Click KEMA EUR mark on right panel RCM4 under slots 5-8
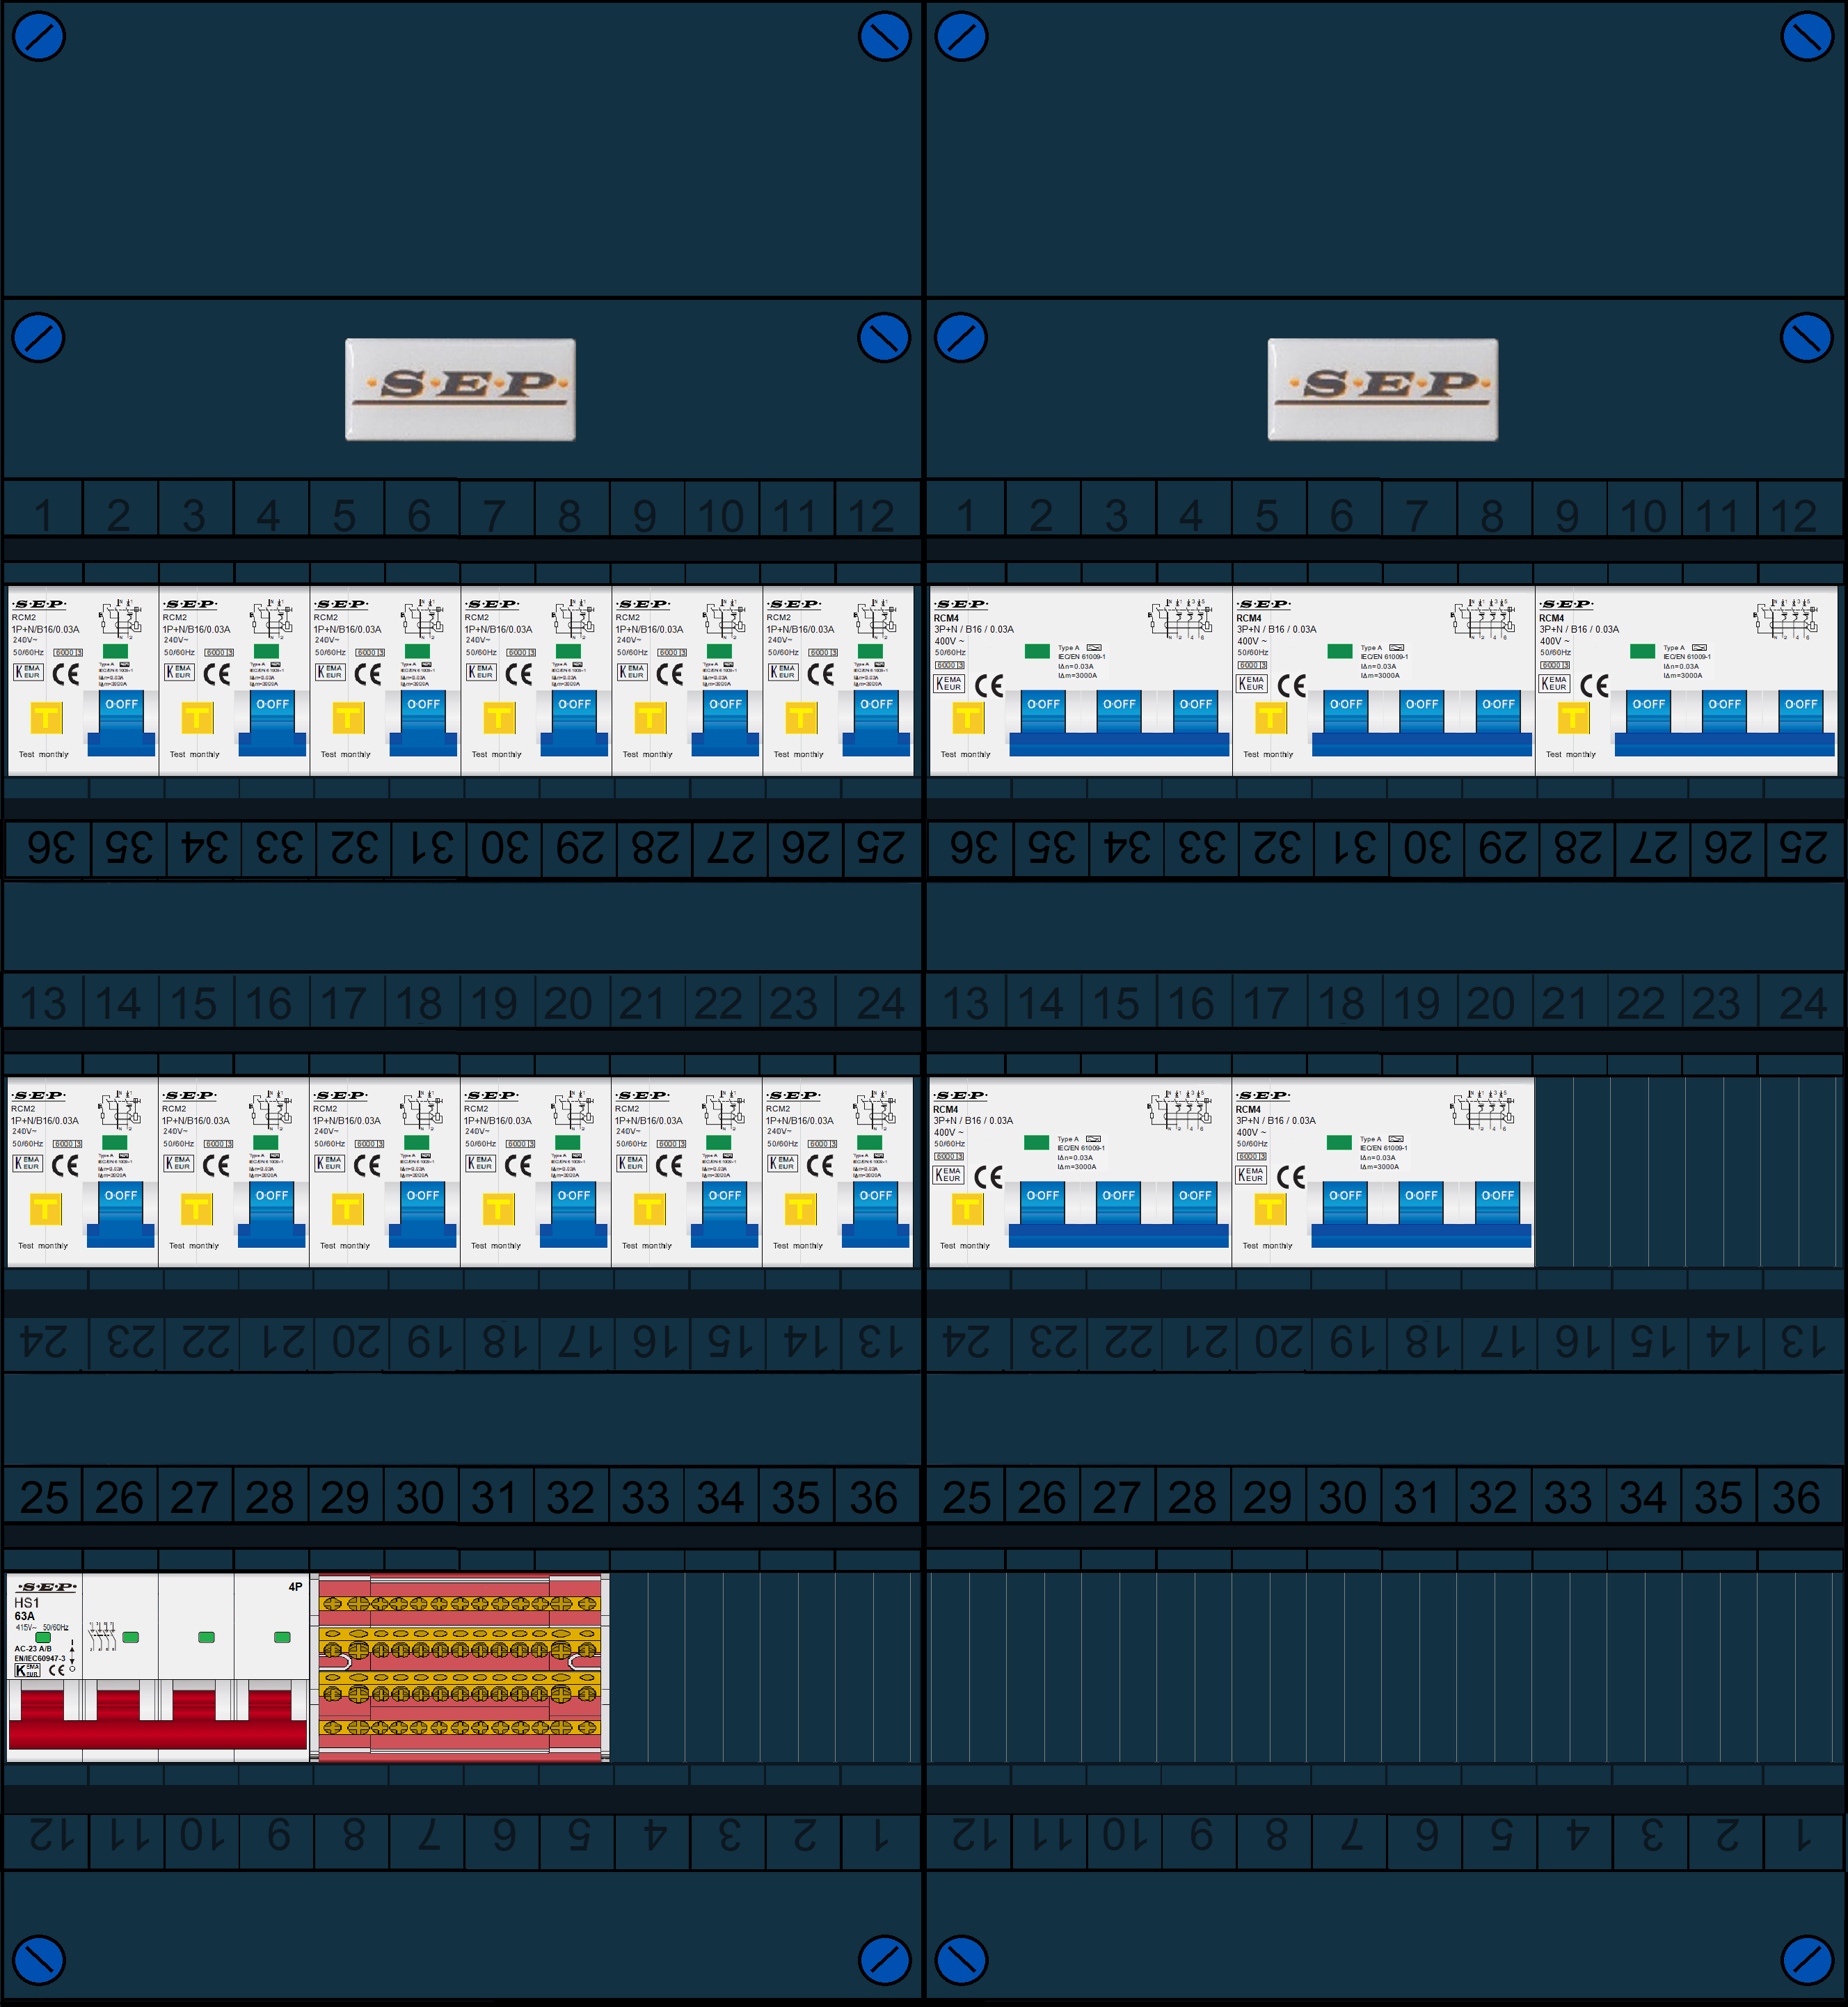This screenshot has width=1848, height=2007. click(1252, 683)
